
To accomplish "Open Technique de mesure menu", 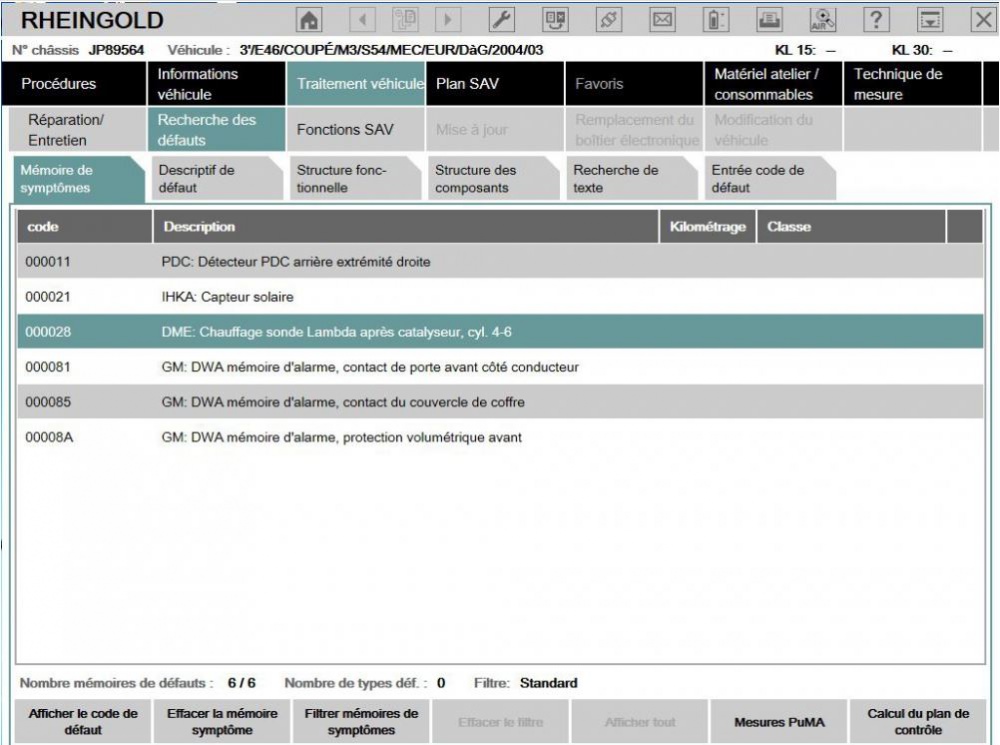I will coord(913,84).
